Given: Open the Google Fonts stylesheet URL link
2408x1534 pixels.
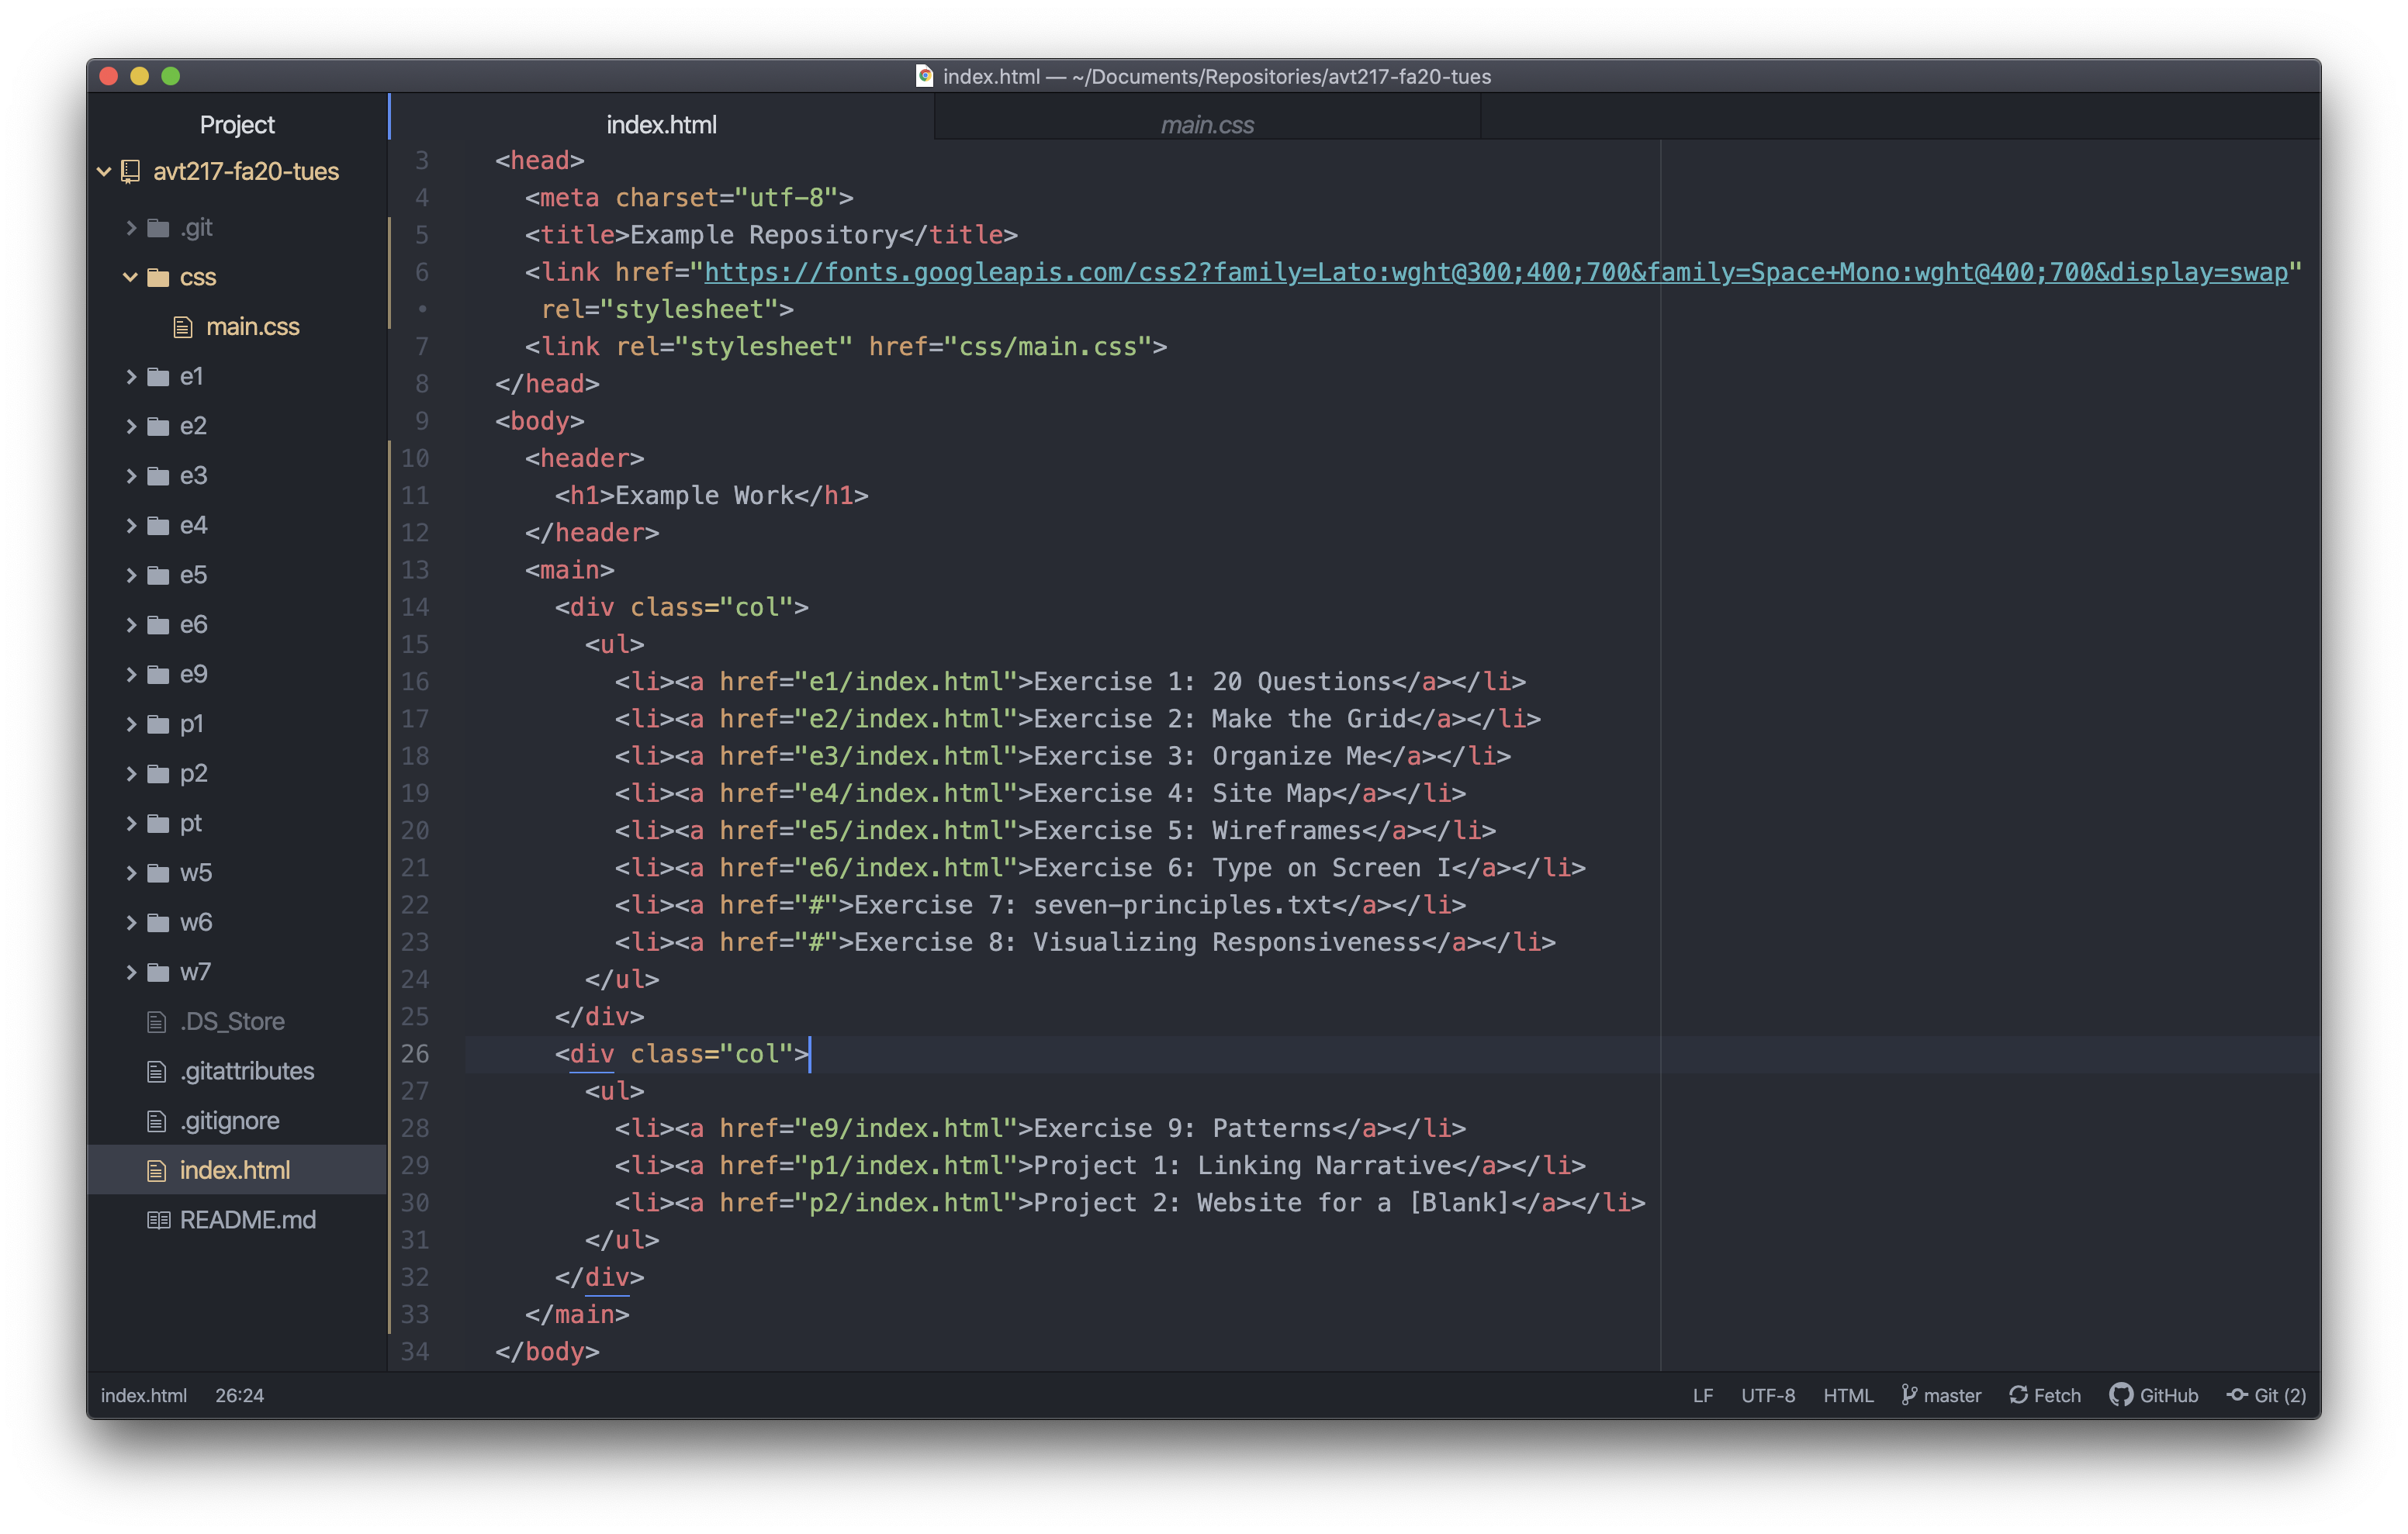Looking at the screenshot, I should pos(1496,272).
